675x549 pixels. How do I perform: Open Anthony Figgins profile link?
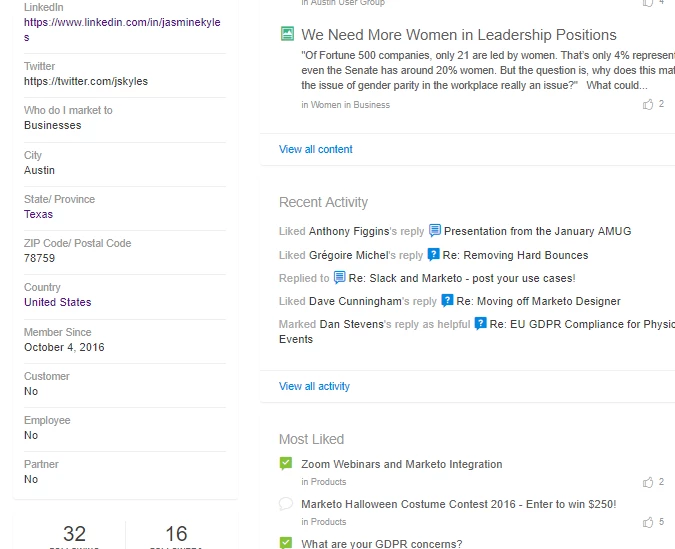tap(349, 231)
